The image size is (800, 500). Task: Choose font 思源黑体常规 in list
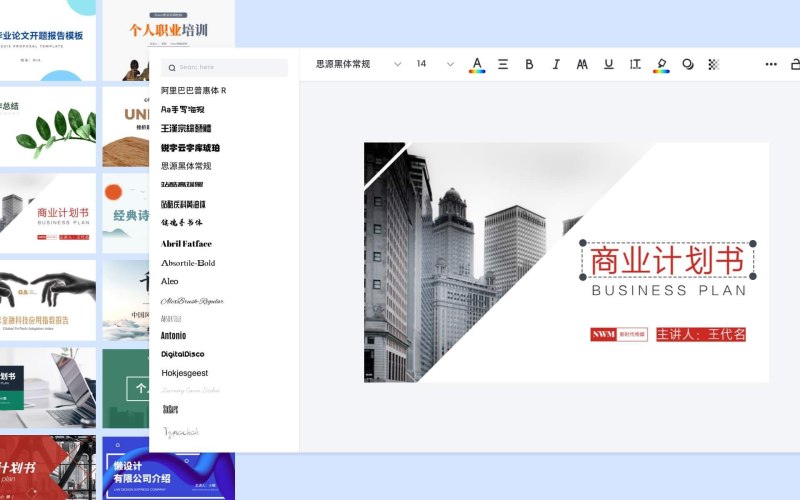[186, 166]
